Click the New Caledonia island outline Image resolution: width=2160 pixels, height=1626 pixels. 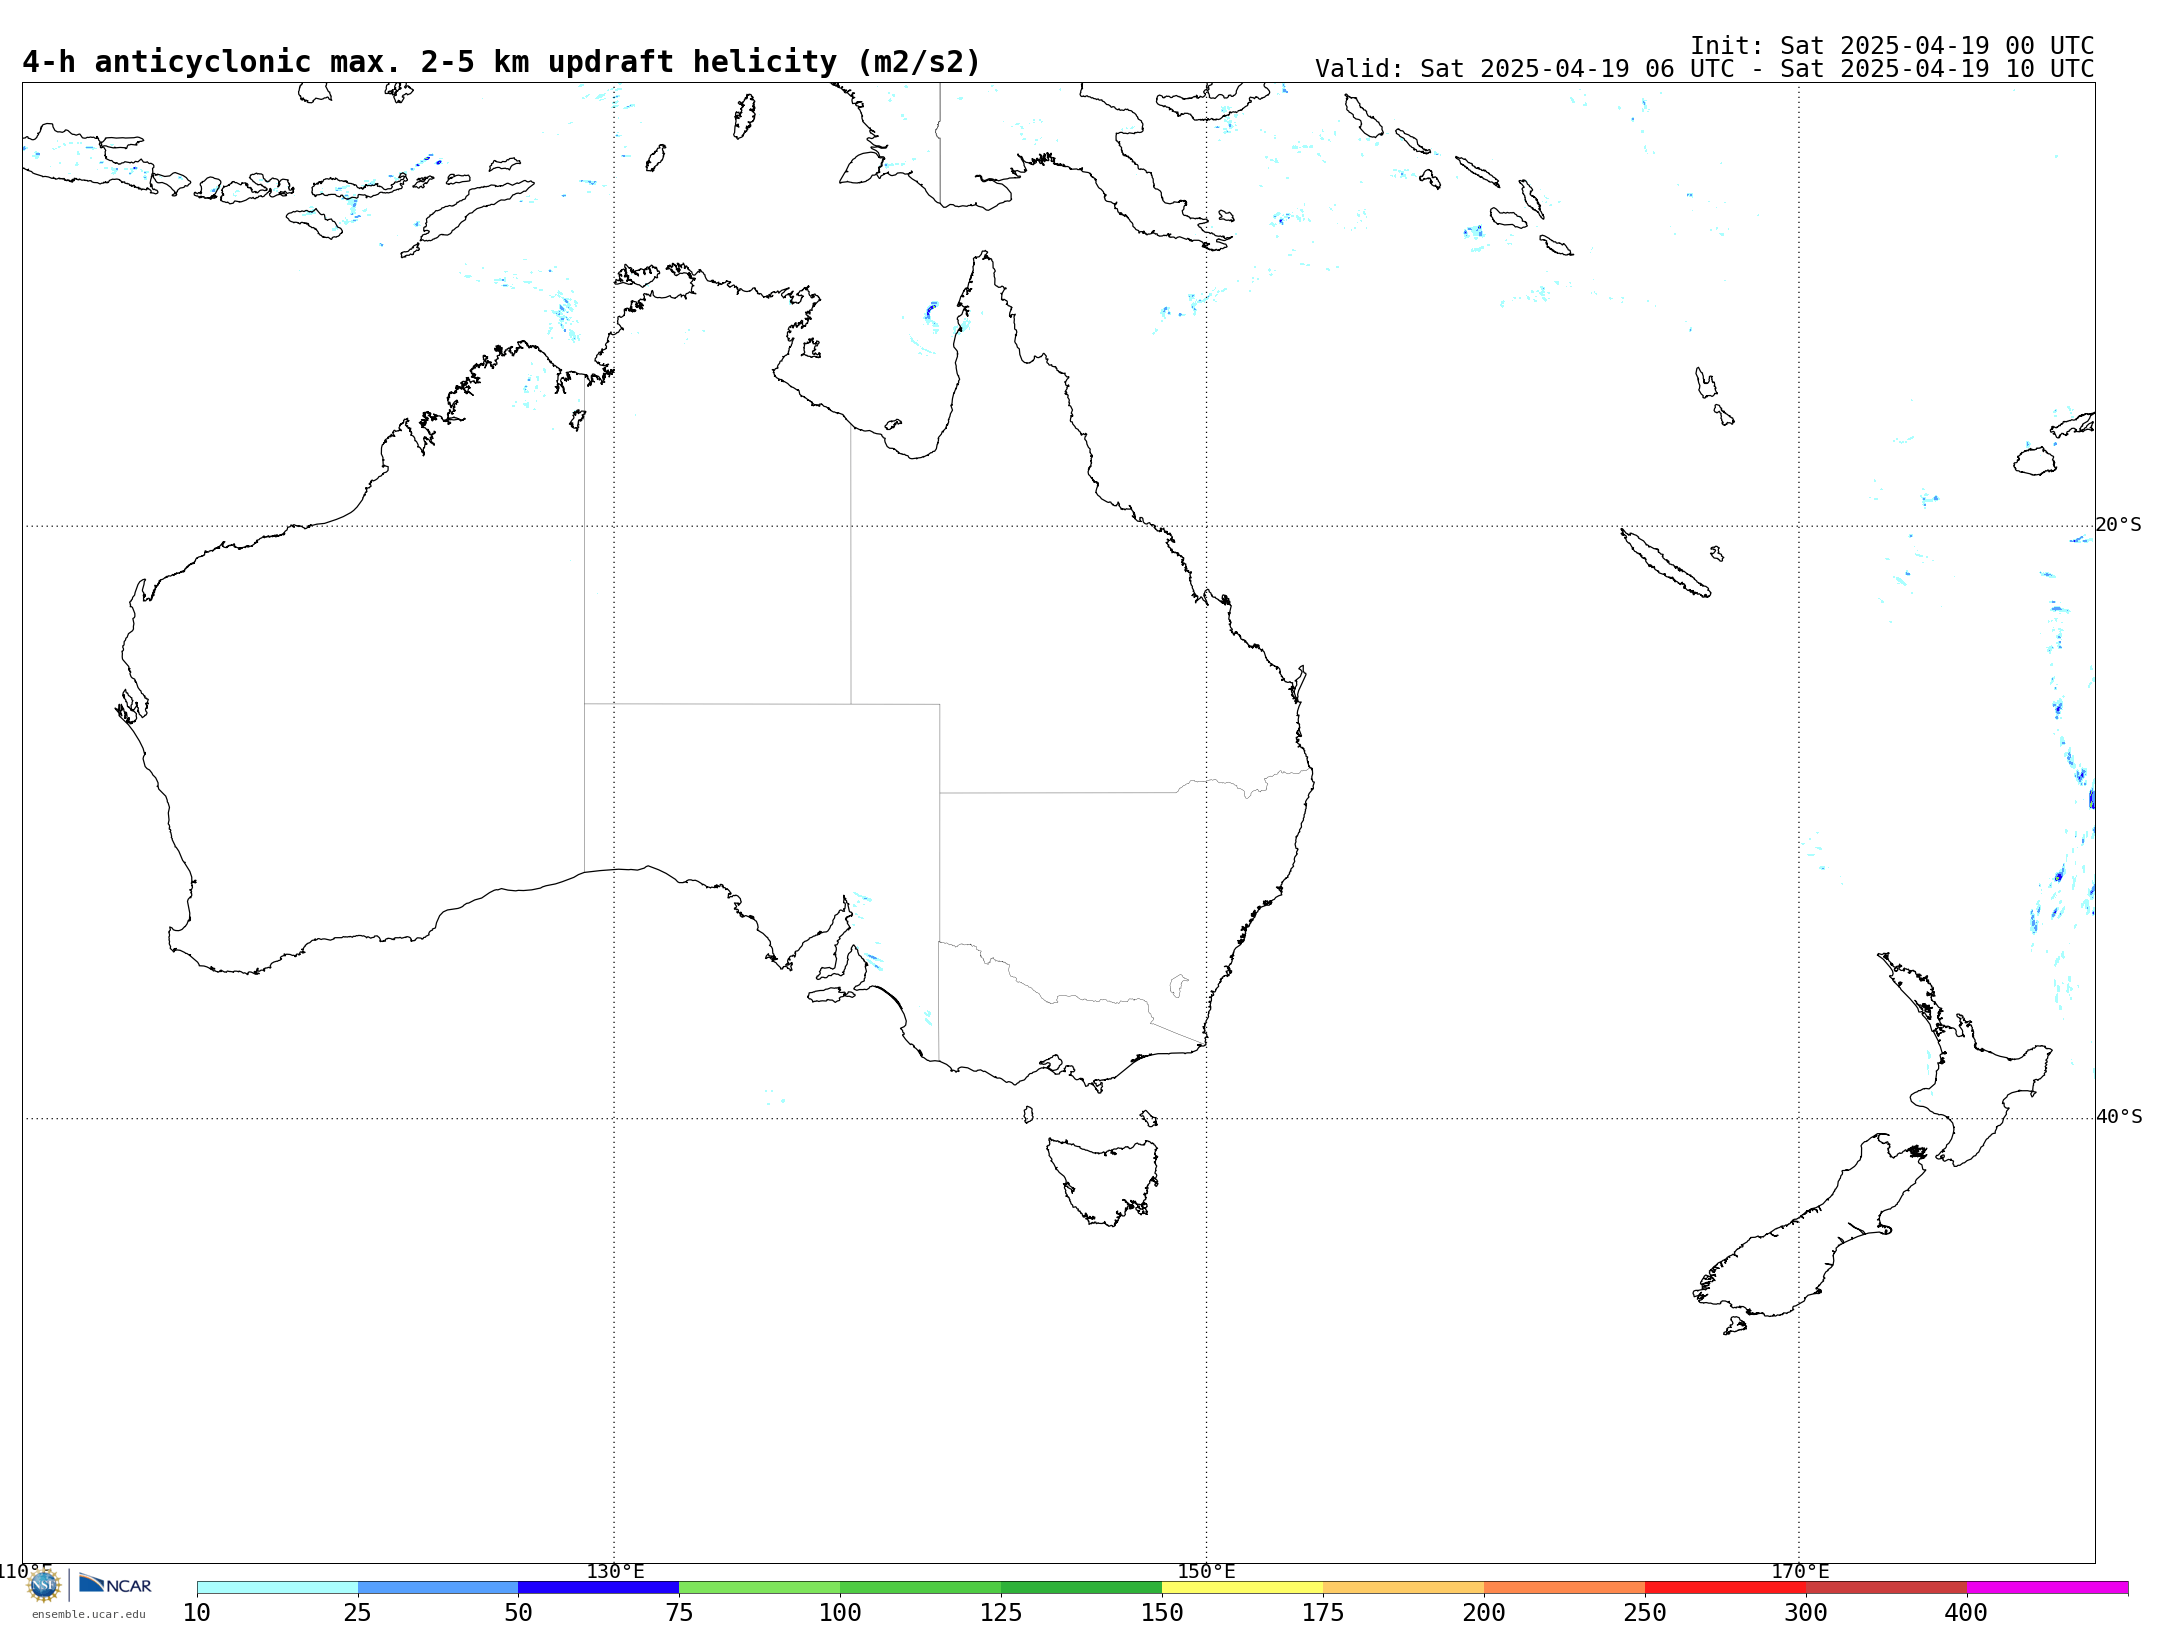point(1665,563)
